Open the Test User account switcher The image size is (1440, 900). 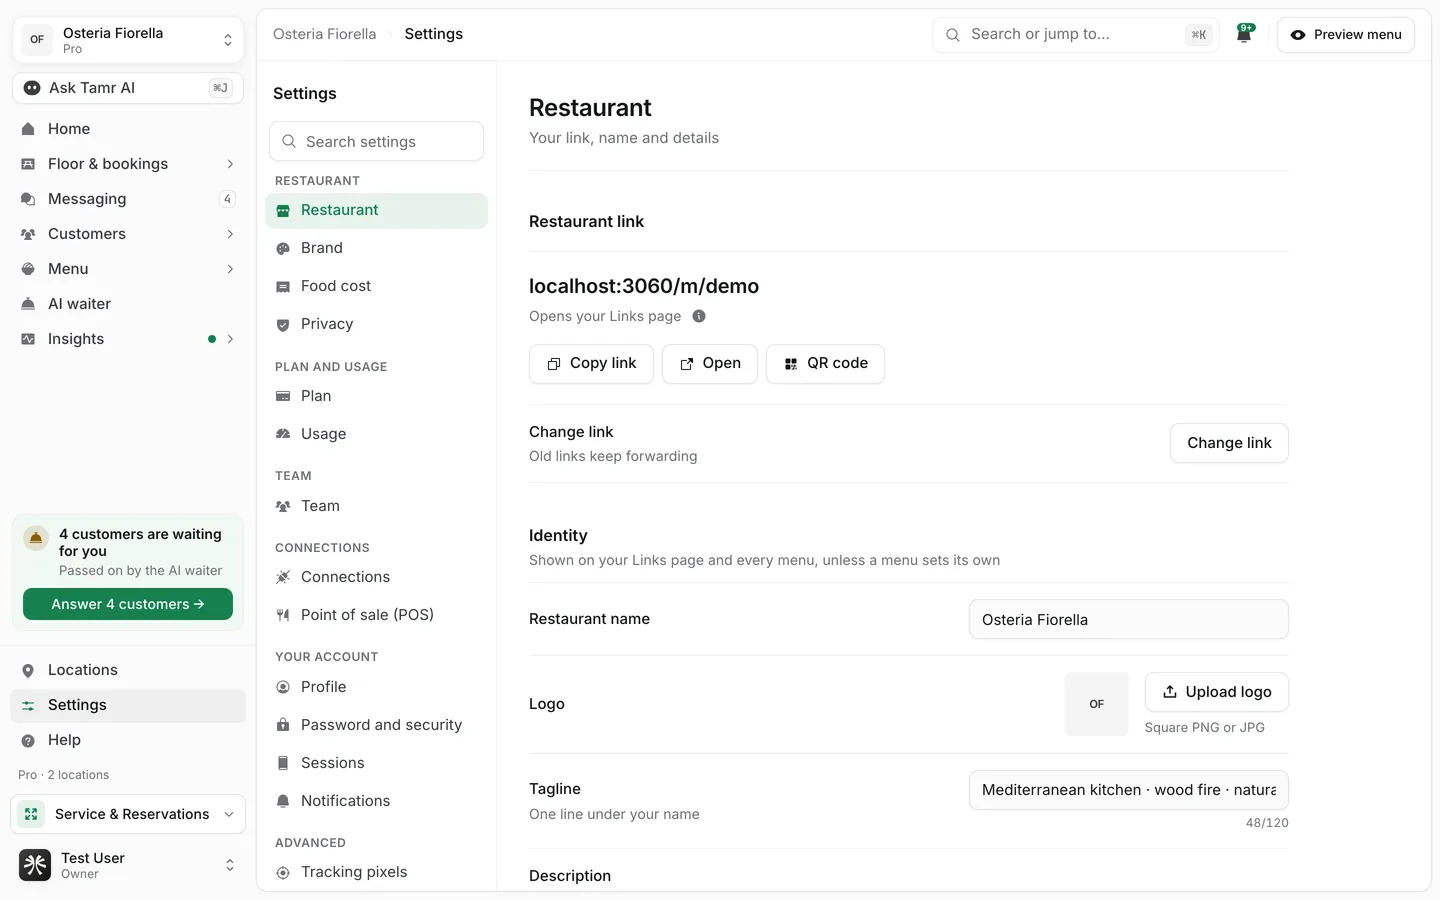coord(128,865)
